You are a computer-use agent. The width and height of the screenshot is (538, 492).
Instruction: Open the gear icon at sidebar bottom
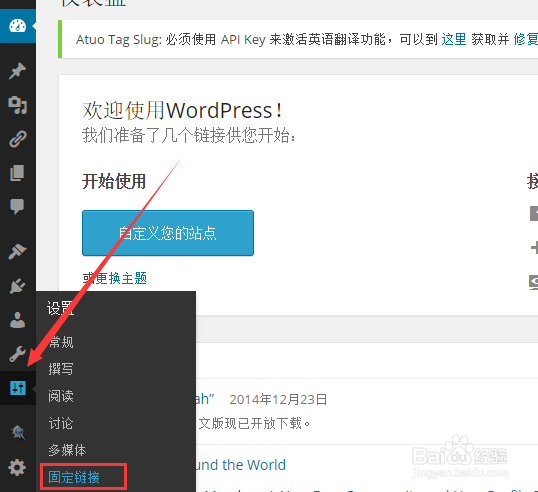[x=17, y=467]
